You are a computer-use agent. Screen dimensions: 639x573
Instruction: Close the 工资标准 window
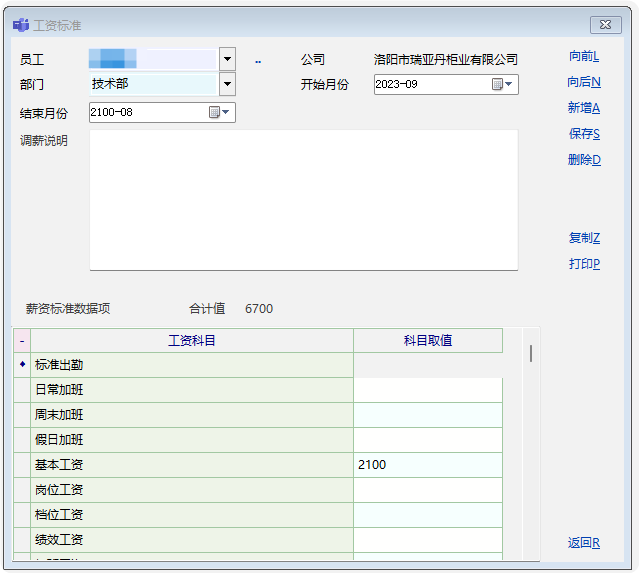(x=606, y=25)
